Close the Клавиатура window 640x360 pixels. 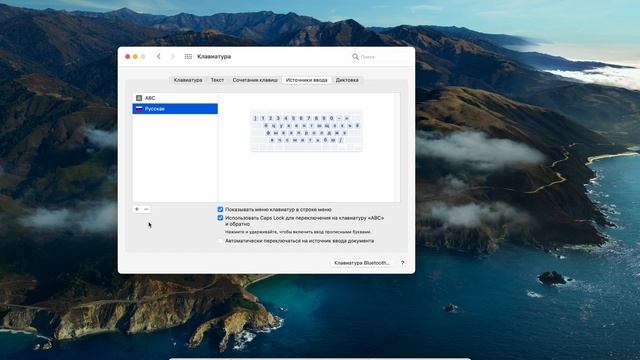tap(127, 57)
